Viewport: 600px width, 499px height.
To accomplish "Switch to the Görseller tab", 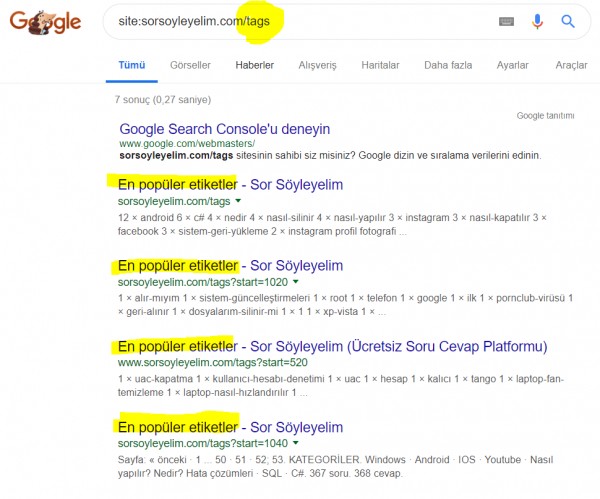I will [x=191, y=65].
